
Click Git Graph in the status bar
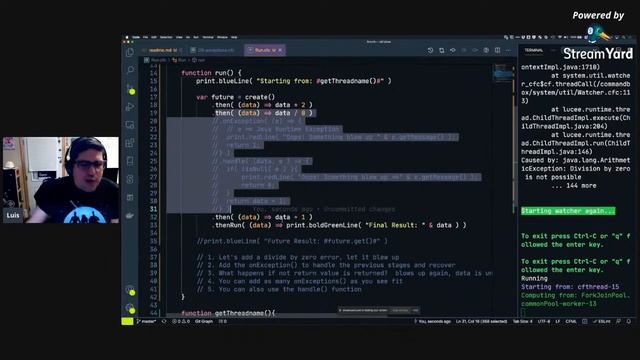[x=204, y=322]
